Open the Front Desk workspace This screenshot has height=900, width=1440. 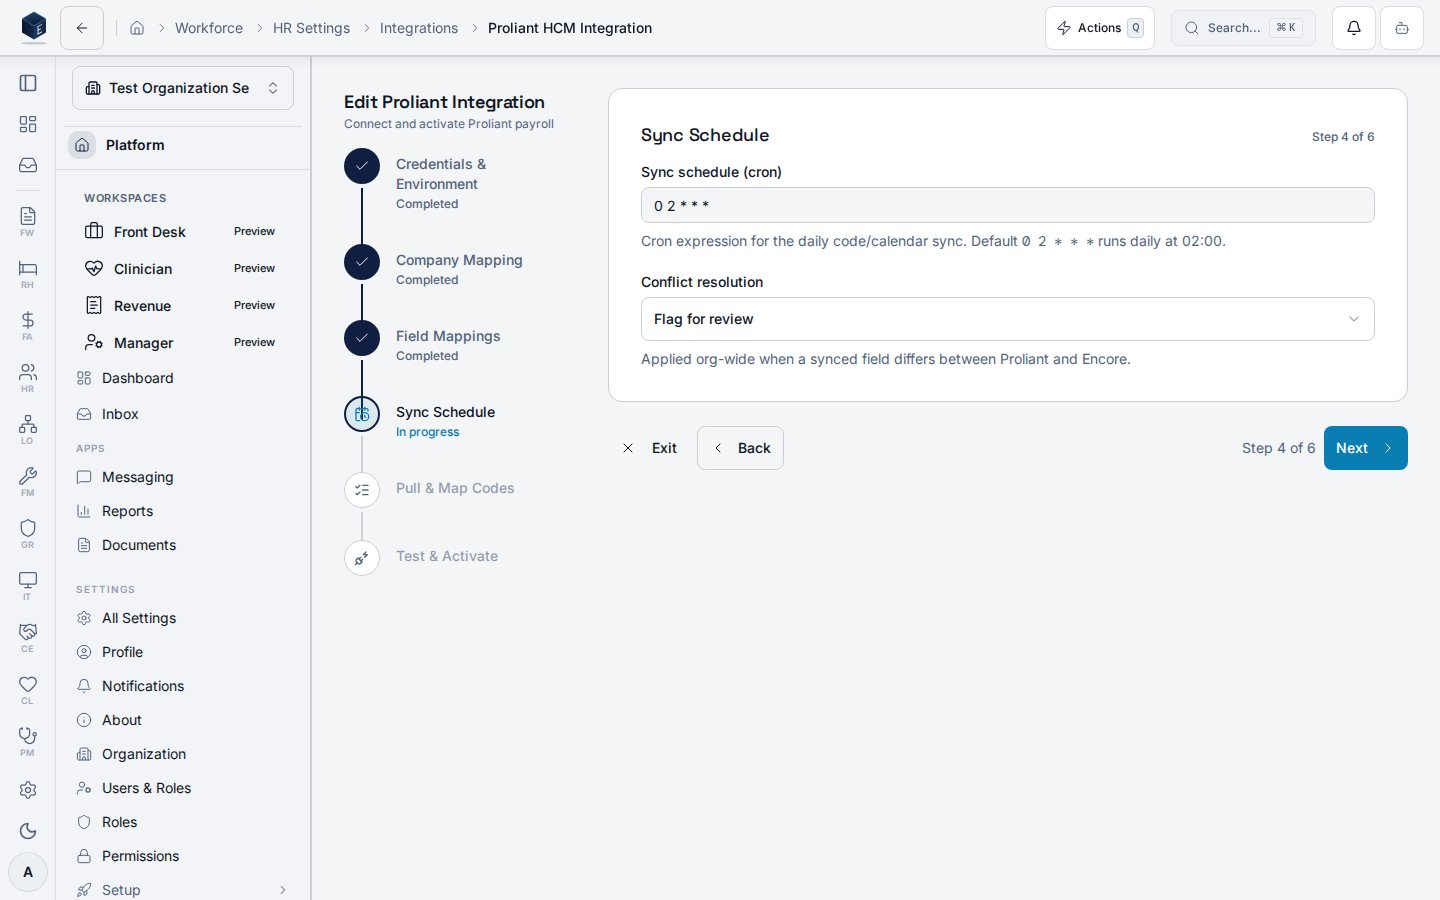click(x=182, y=231)
